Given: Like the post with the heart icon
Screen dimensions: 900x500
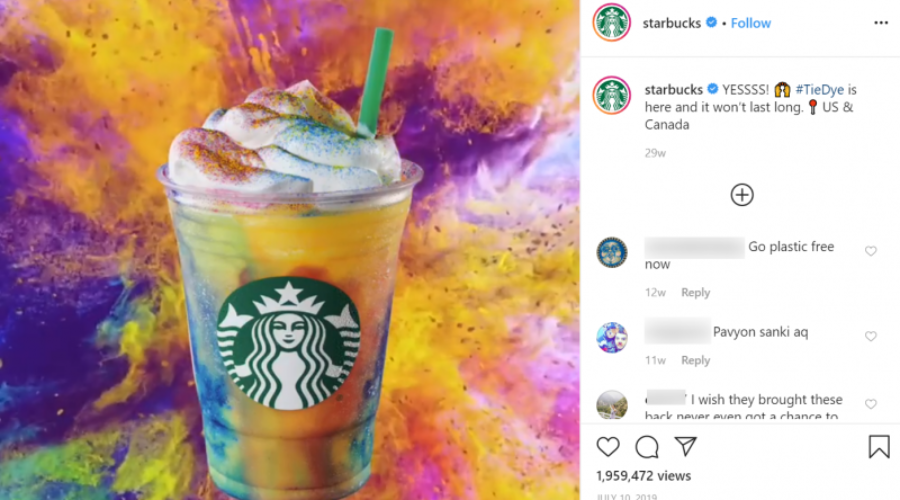Looking at the screenshot, I should (608, 447).
